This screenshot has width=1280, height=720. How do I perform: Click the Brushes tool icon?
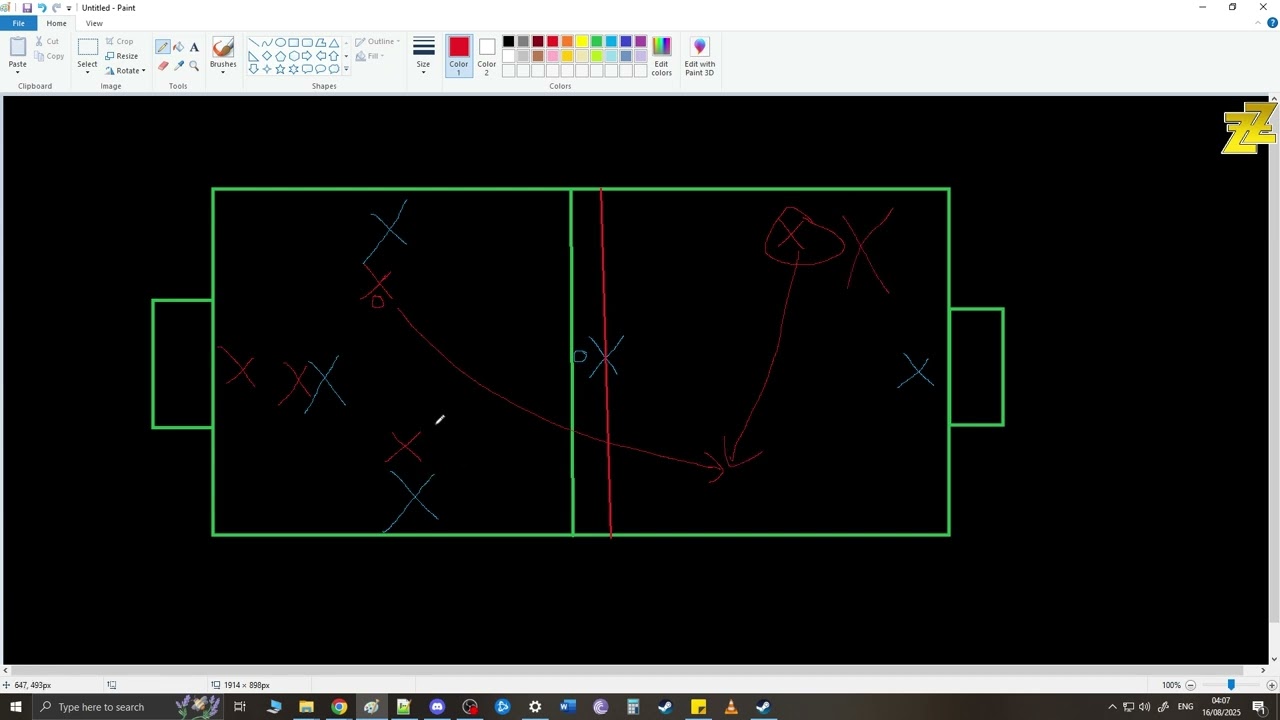tap(223, 47)
